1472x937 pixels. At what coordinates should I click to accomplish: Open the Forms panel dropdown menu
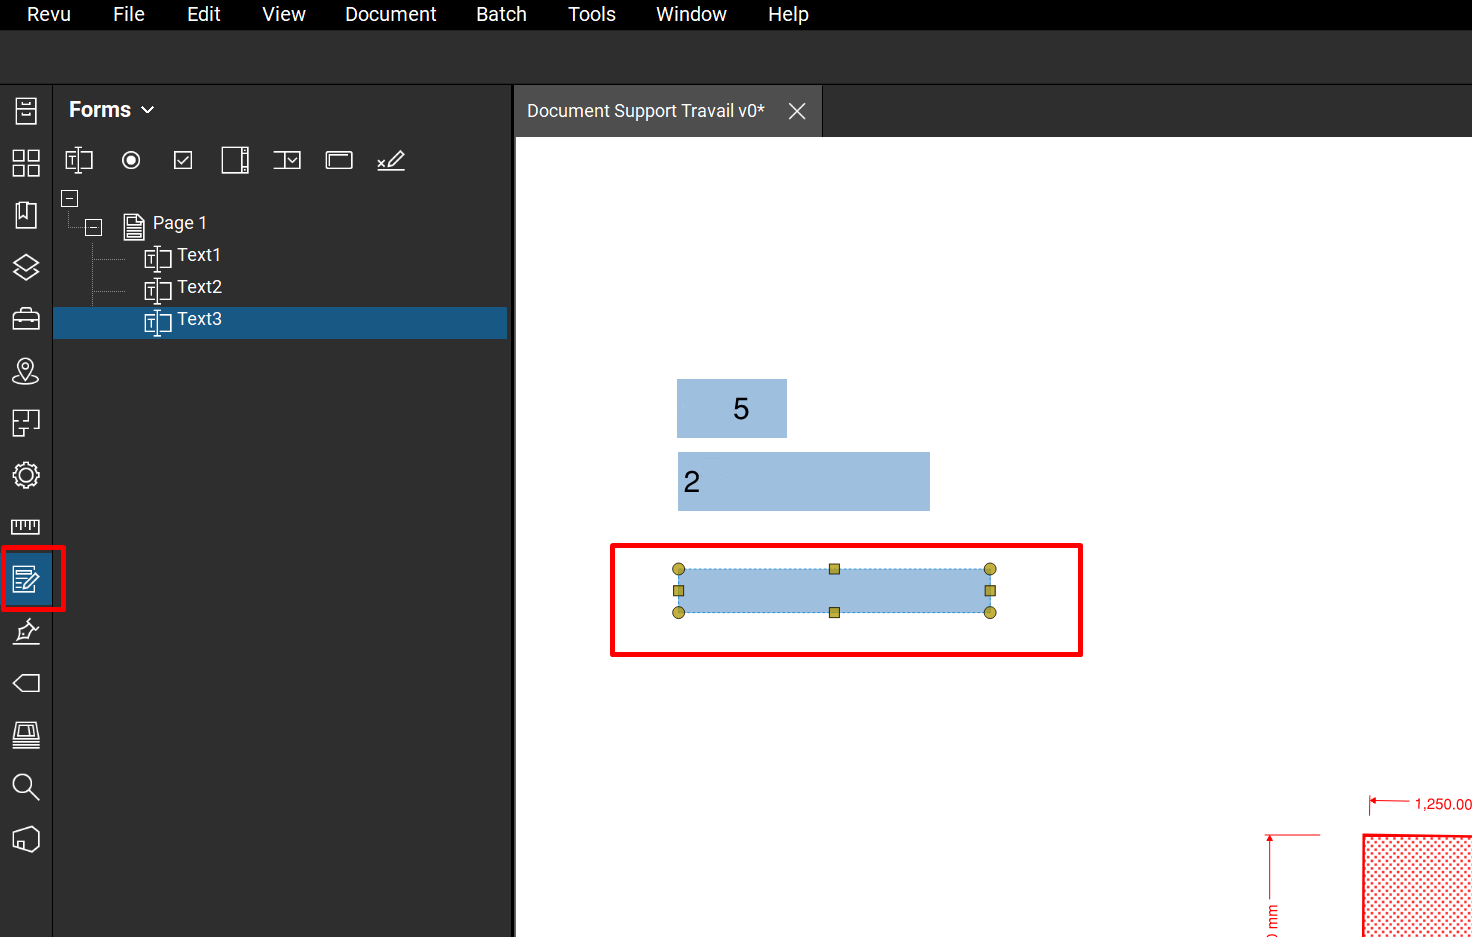111,110
